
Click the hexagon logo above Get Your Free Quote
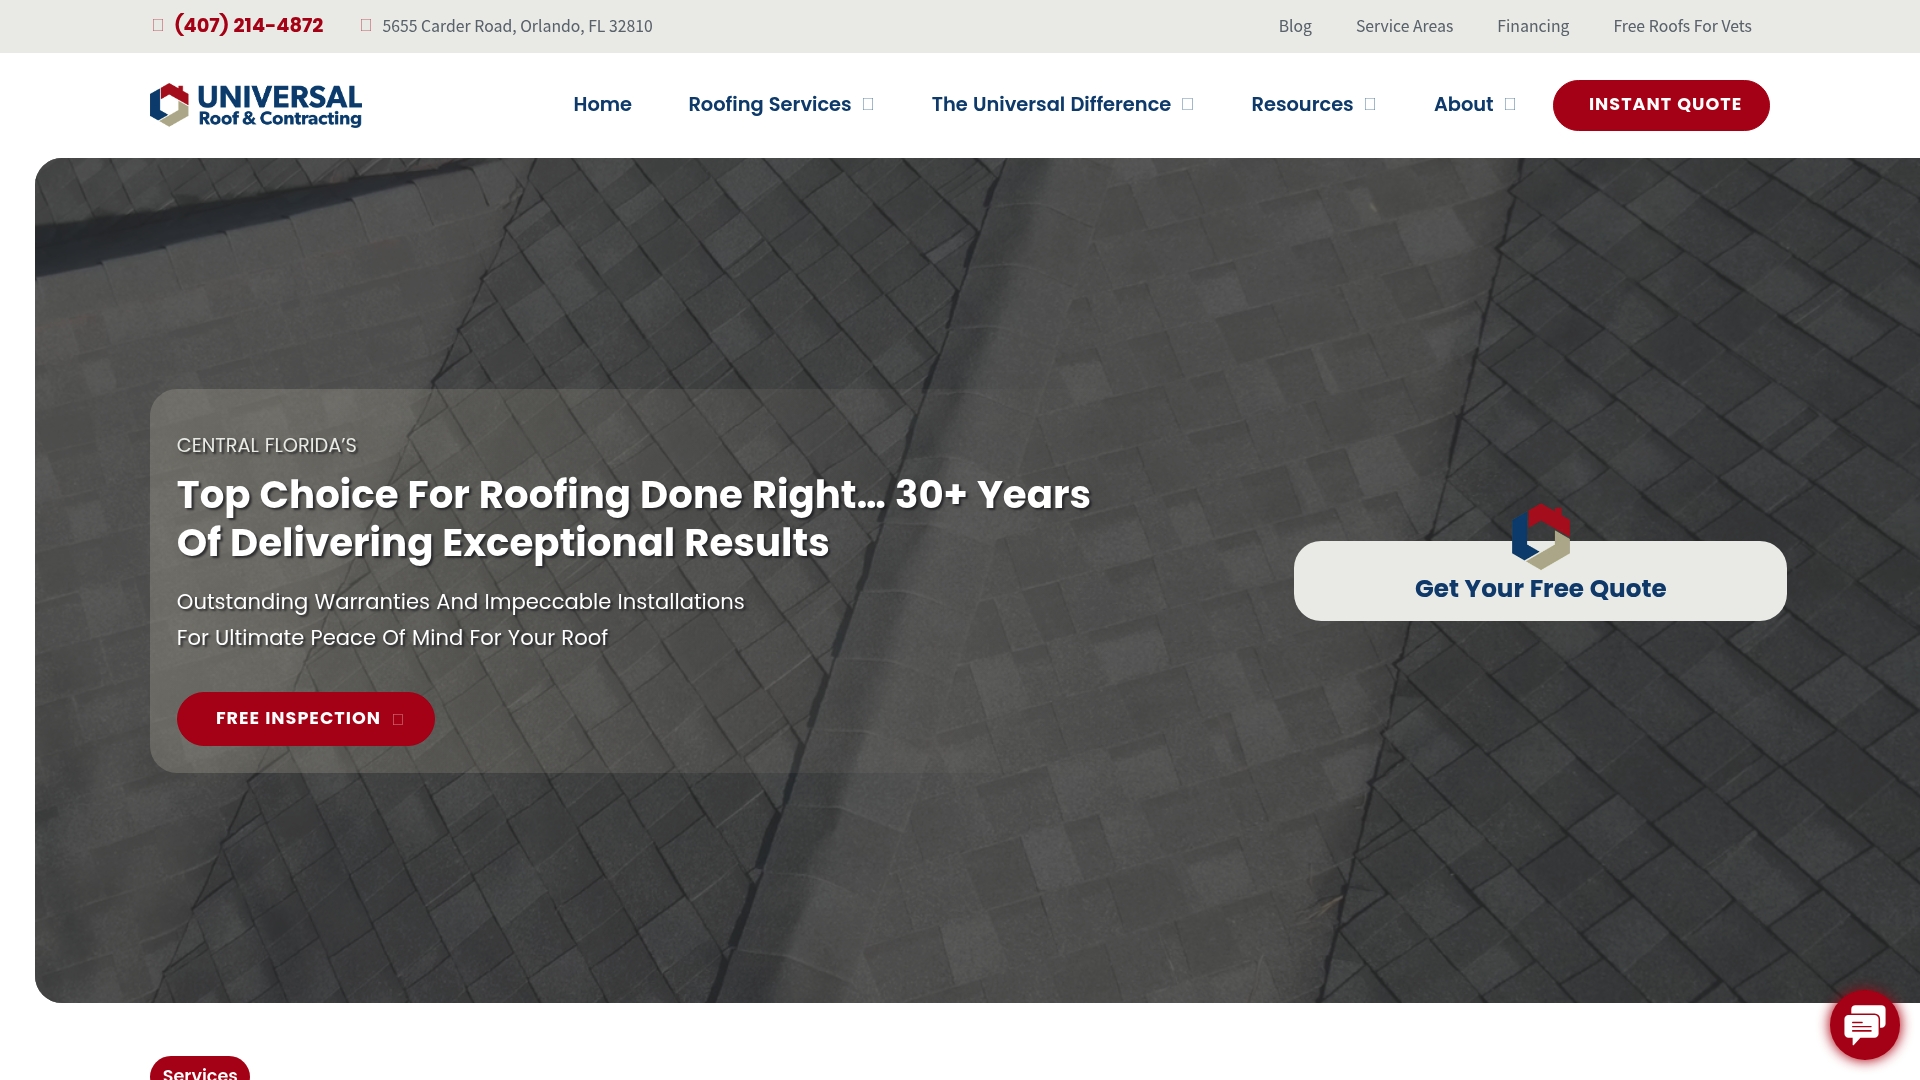[1541, 536]
